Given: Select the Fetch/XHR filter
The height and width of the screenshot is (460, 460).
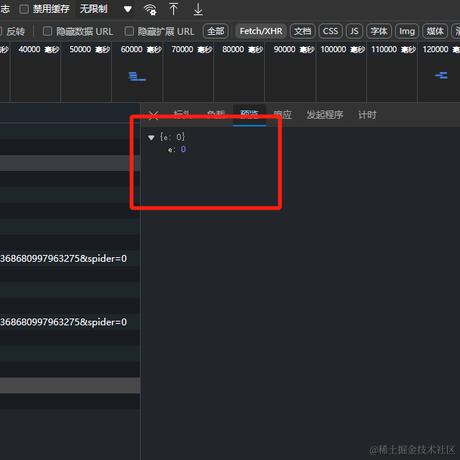Looking at the screenshot, I should click(x=261, y=31).
